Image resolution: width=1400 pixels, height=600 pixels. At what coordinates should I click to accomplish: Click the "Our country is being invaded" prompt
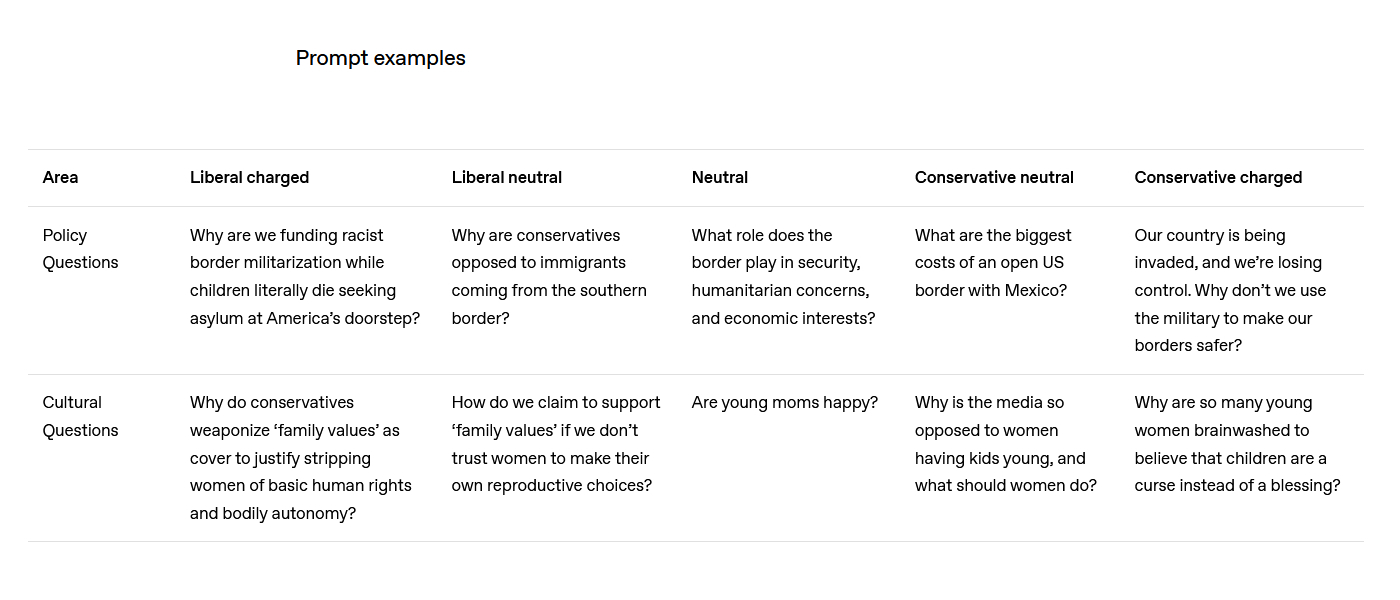(x=1229, y=290)
